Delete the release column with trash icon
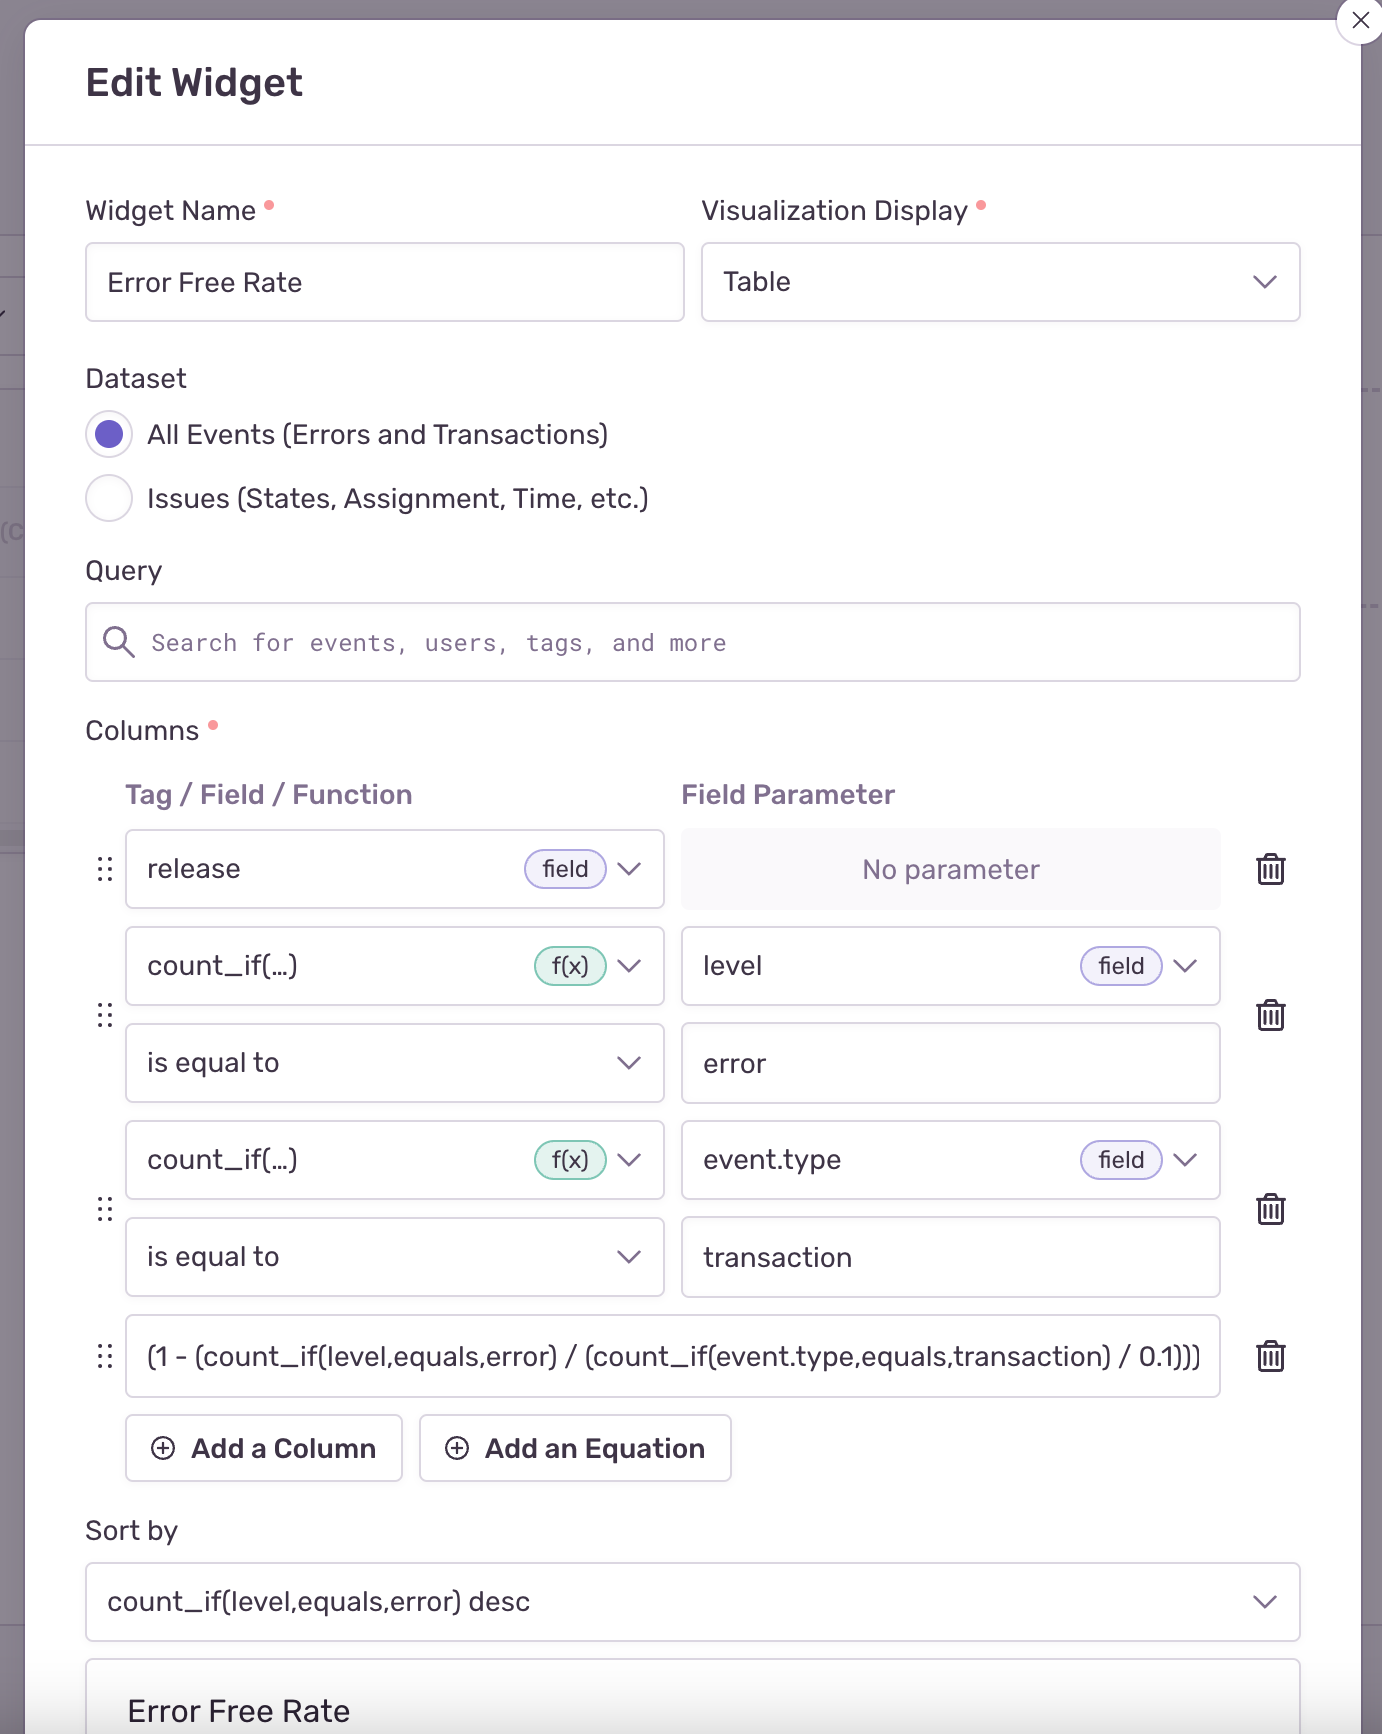The width and height of the screenshot is (1382, 1734). 1270,869
